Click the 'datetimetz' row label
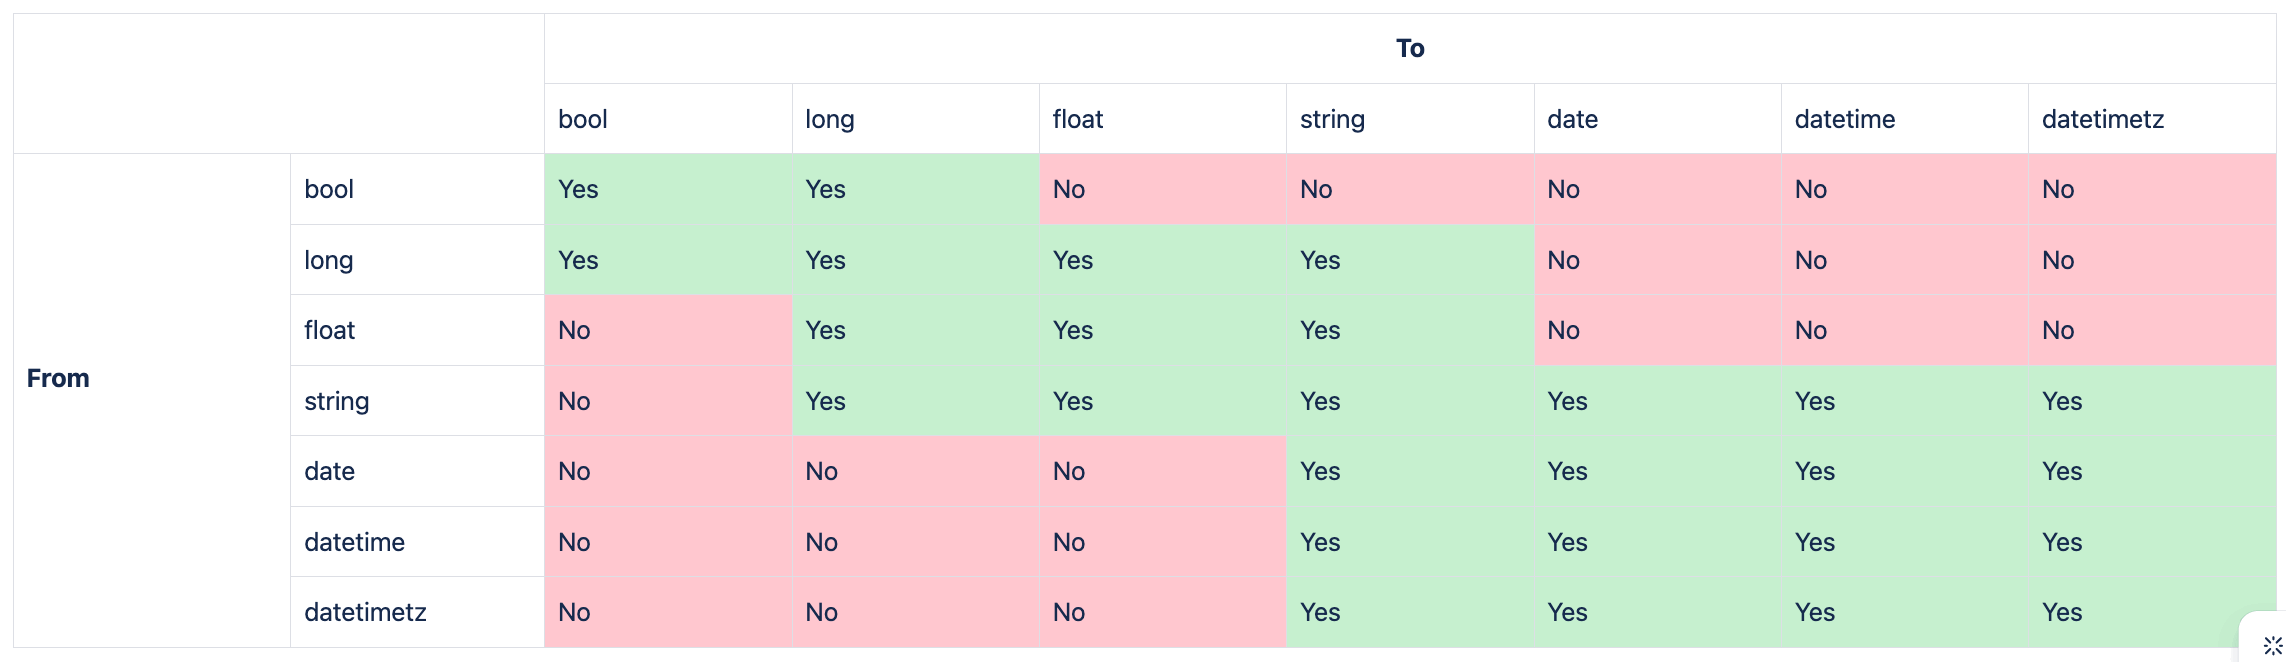The height and width of the screenshot is (662, 2286). click(365, 612)
